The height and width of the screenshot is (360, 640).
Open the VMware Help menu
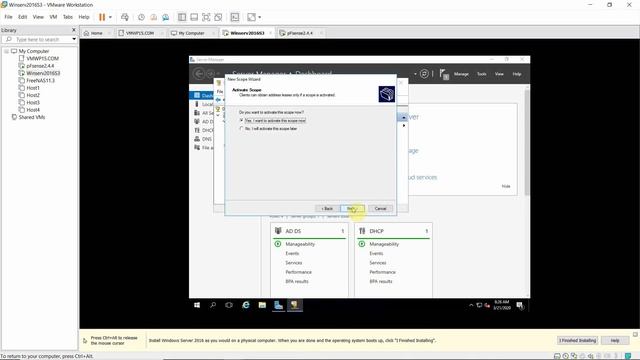(x=84, y=17)
